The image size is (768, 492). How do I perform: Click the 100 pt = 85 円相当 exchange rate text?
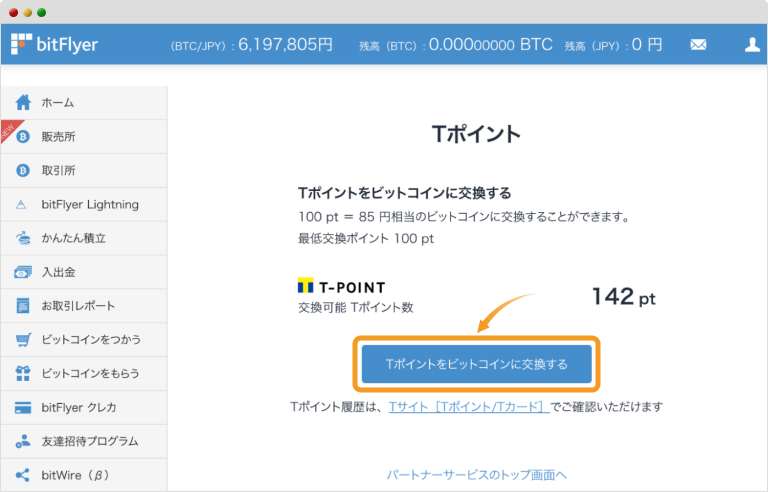click(x=464, y=217)
